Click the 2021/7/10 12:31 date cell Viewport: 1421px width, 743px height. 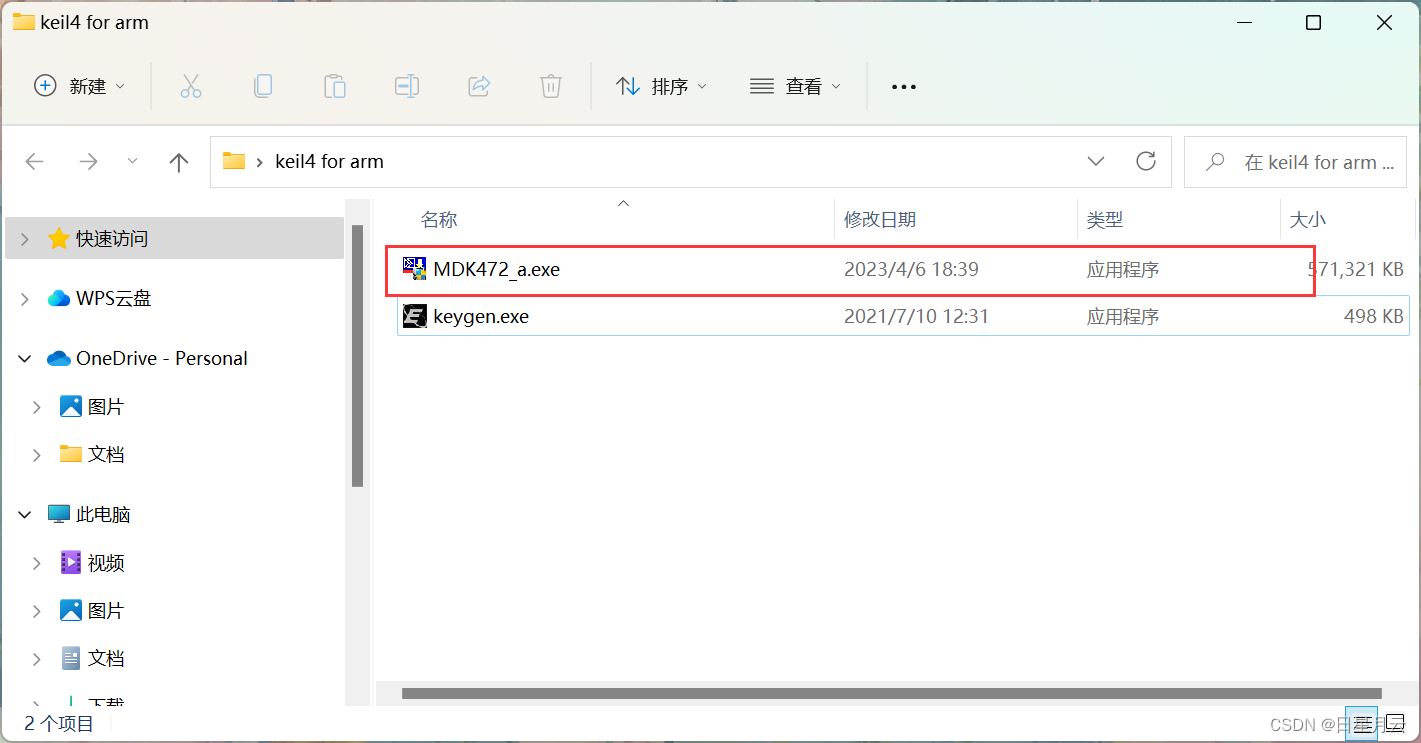point(917,317)
